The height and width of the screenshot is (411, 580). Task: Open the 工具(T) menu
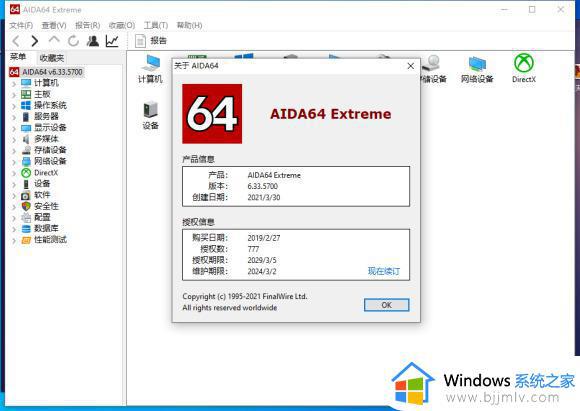tap(155, 25)
